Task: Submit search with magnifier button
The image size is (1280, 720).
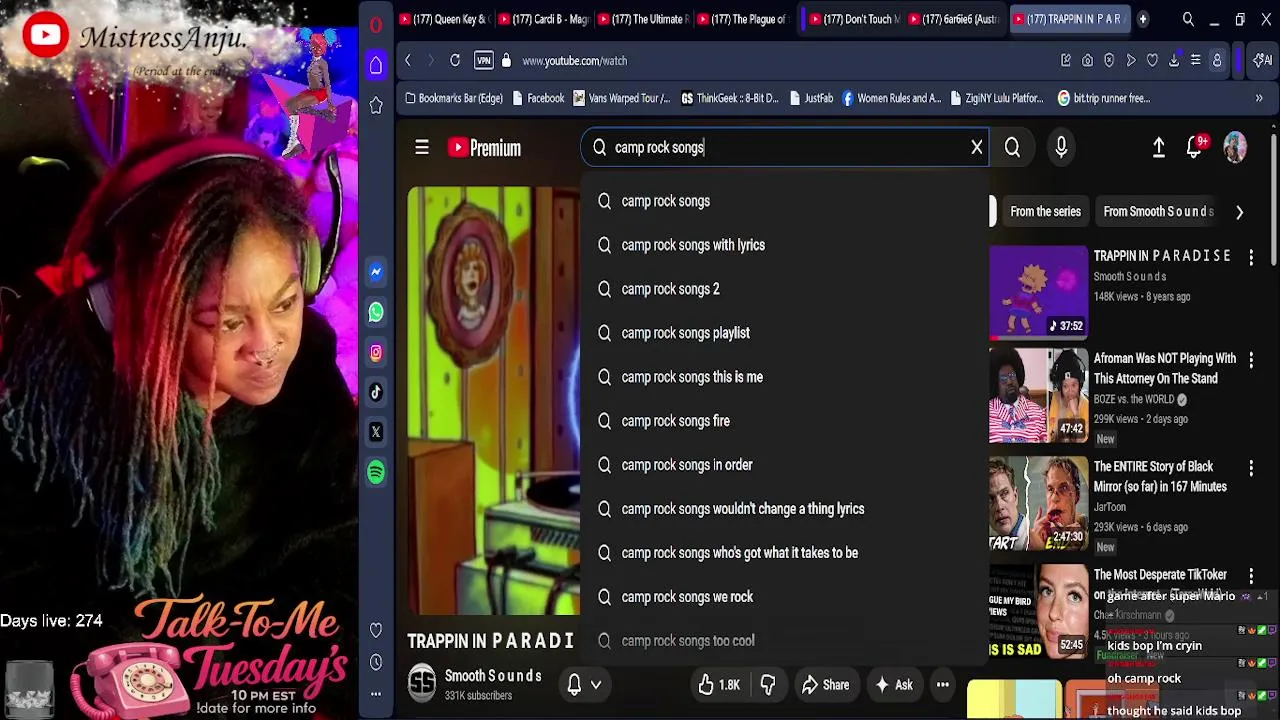Action: click(1012, 148)
